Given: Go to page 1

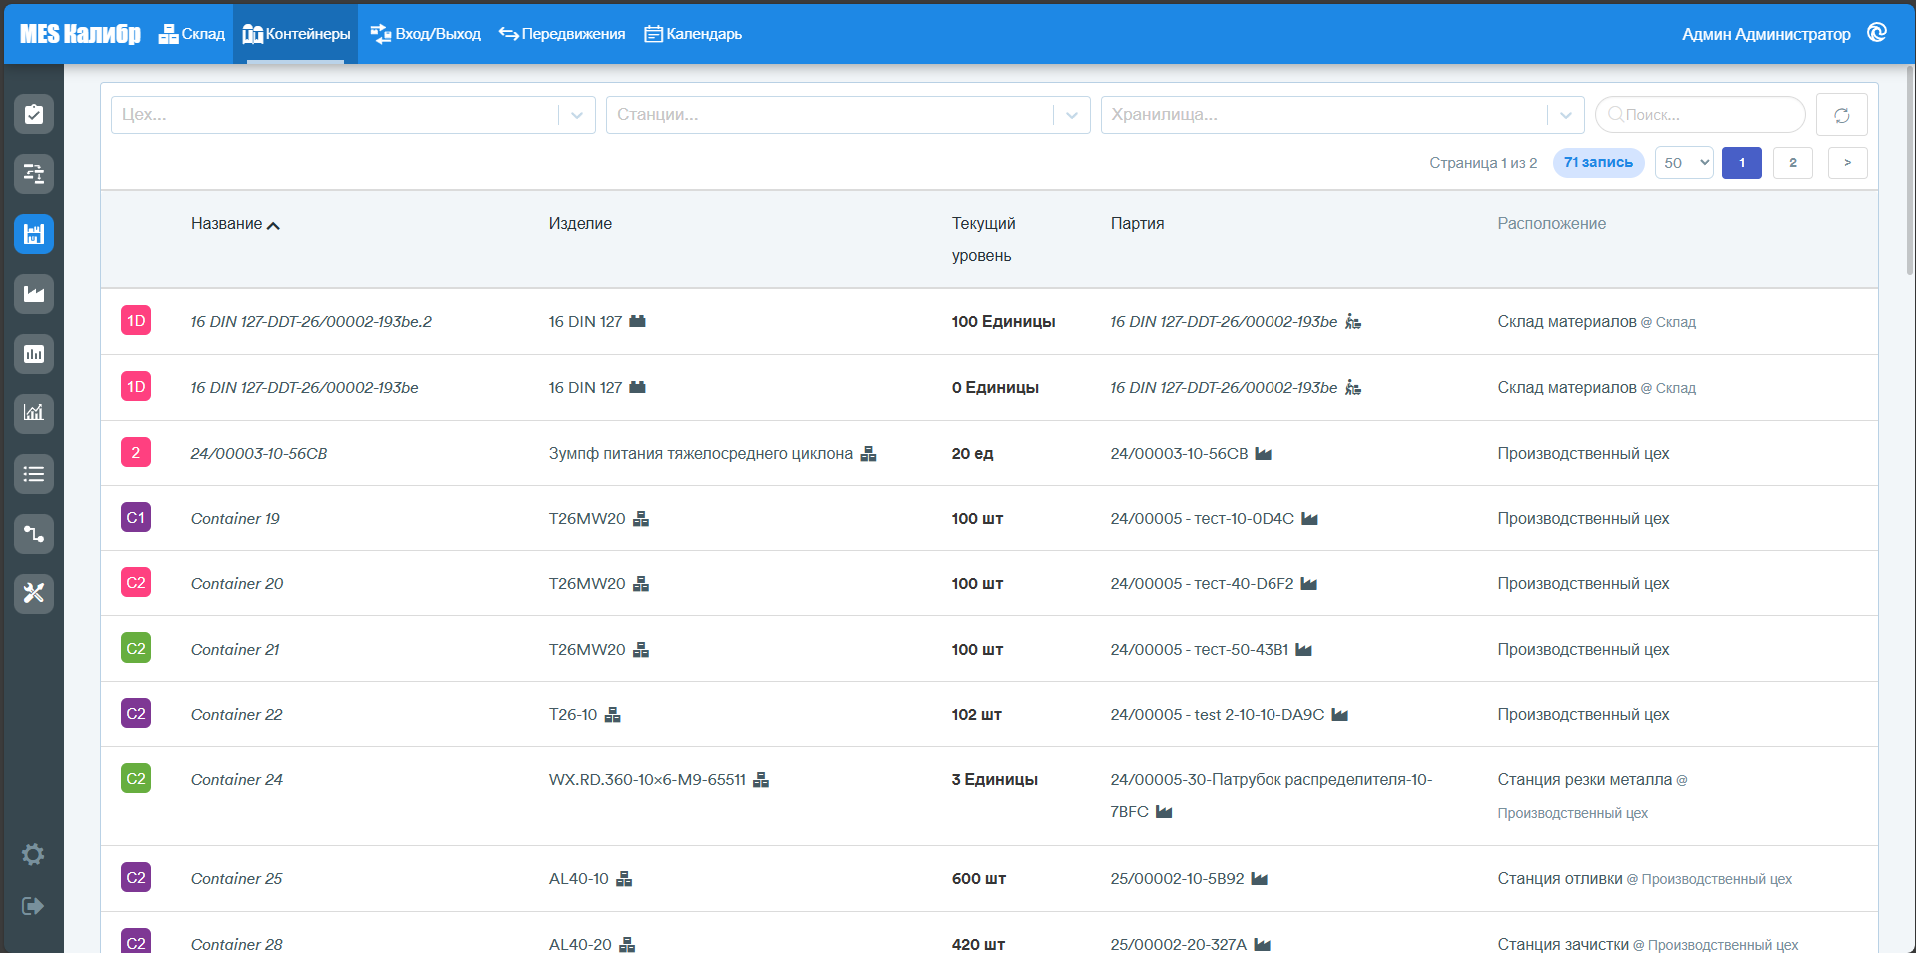Looking at the screenshot, I should pos(1742,163).
